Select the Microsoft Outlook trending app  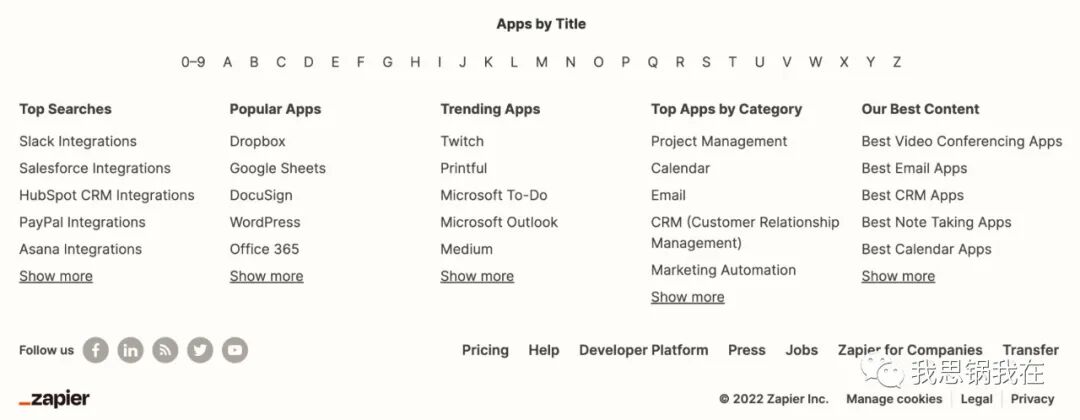tap(499, 222)
